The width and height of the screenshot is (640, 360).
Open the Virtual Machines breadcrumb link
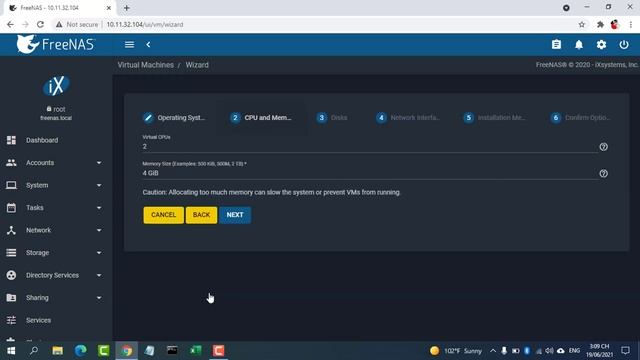click(146, 65)
